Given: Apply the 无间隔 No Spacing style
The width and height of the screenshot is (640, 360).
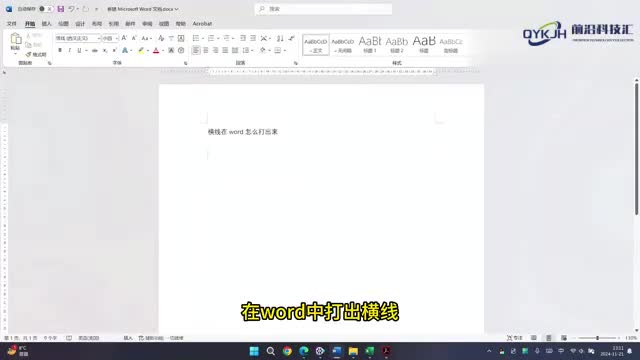Looking at the screenshot, I should [x=342, y=45].
